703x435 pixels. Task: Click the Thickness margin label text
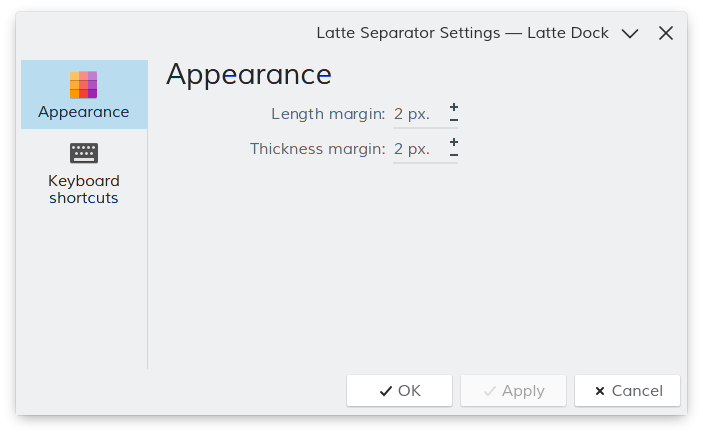[x=317, y=149]
